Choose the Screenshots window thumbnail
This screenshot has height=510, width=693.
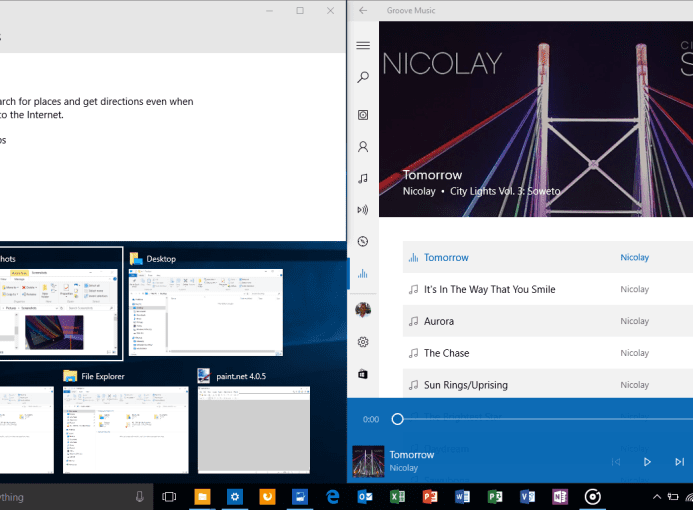59,311
